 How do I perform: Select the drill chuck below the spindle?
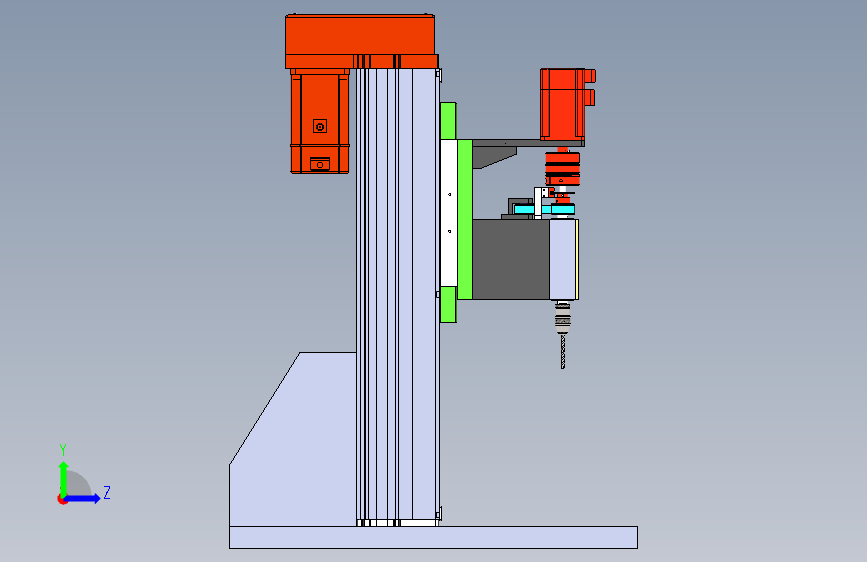tap(563, 319)
